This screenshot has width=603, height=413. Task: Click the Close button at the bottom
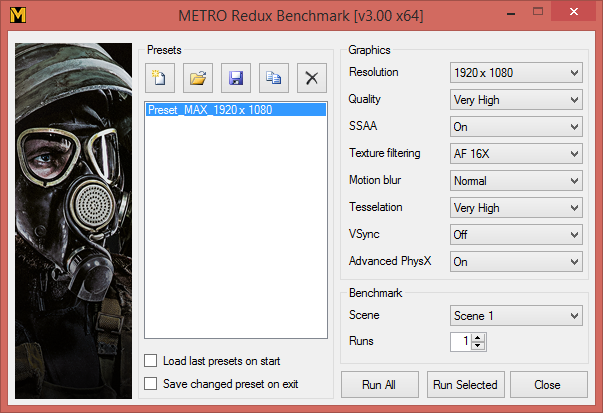point(549,385)
